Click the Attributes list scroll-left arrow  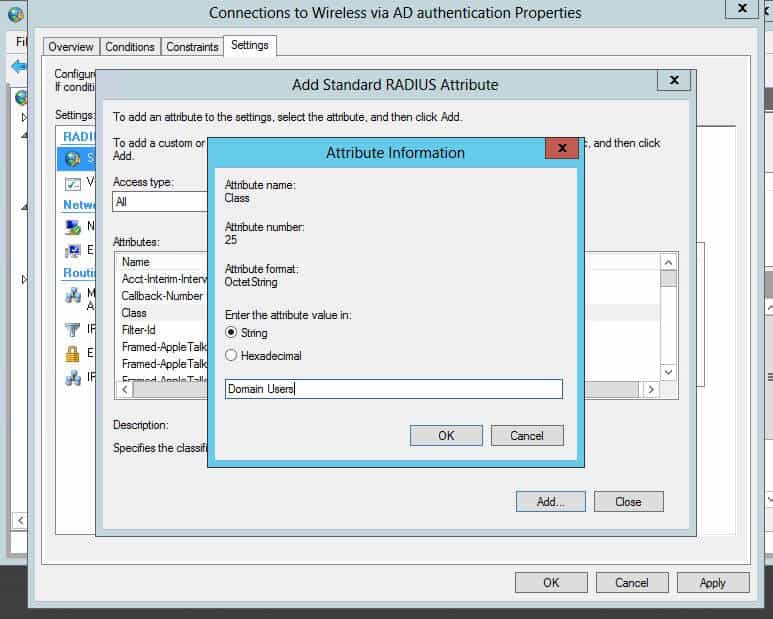[125, 389]
